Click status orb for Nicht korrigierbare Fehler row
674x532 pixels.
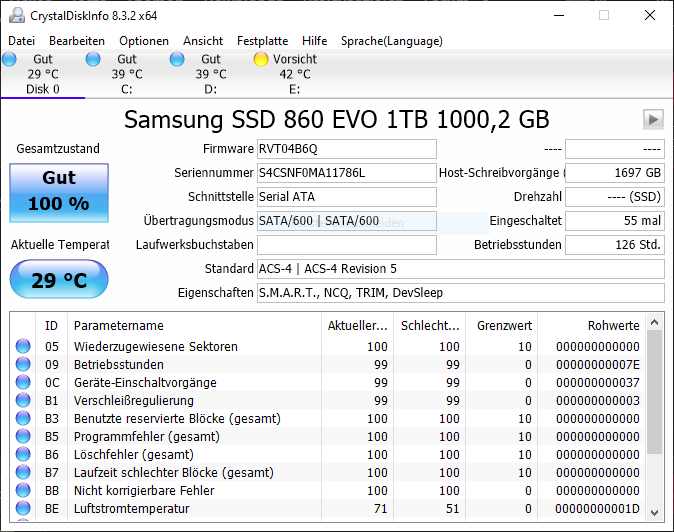click(x=23, y=490)
